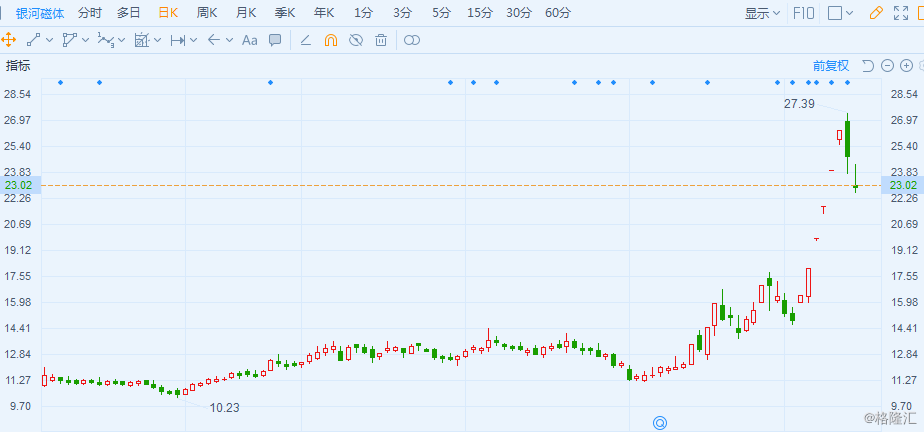The image size is (924, 432).
Task: Open the 前复权 adjustment option
Action: click(830, 66)
